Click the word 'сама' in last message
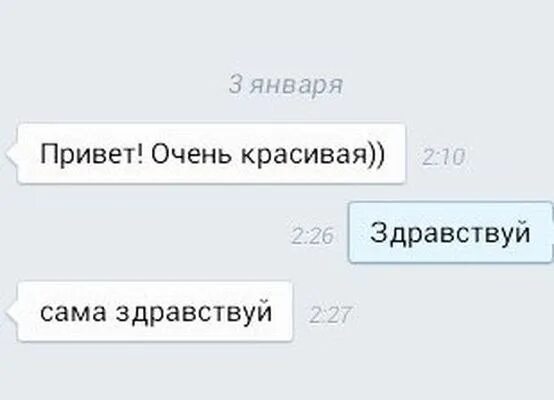Viewport: 554px width, 400px height. point(73,312)
